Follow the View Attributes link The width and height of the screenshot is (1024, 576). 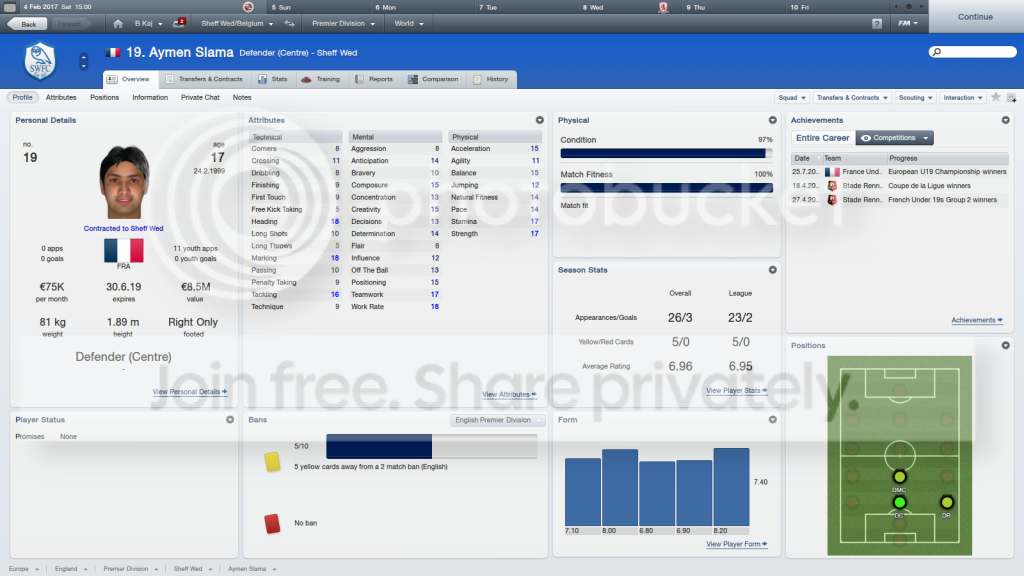tap(509, 394)
